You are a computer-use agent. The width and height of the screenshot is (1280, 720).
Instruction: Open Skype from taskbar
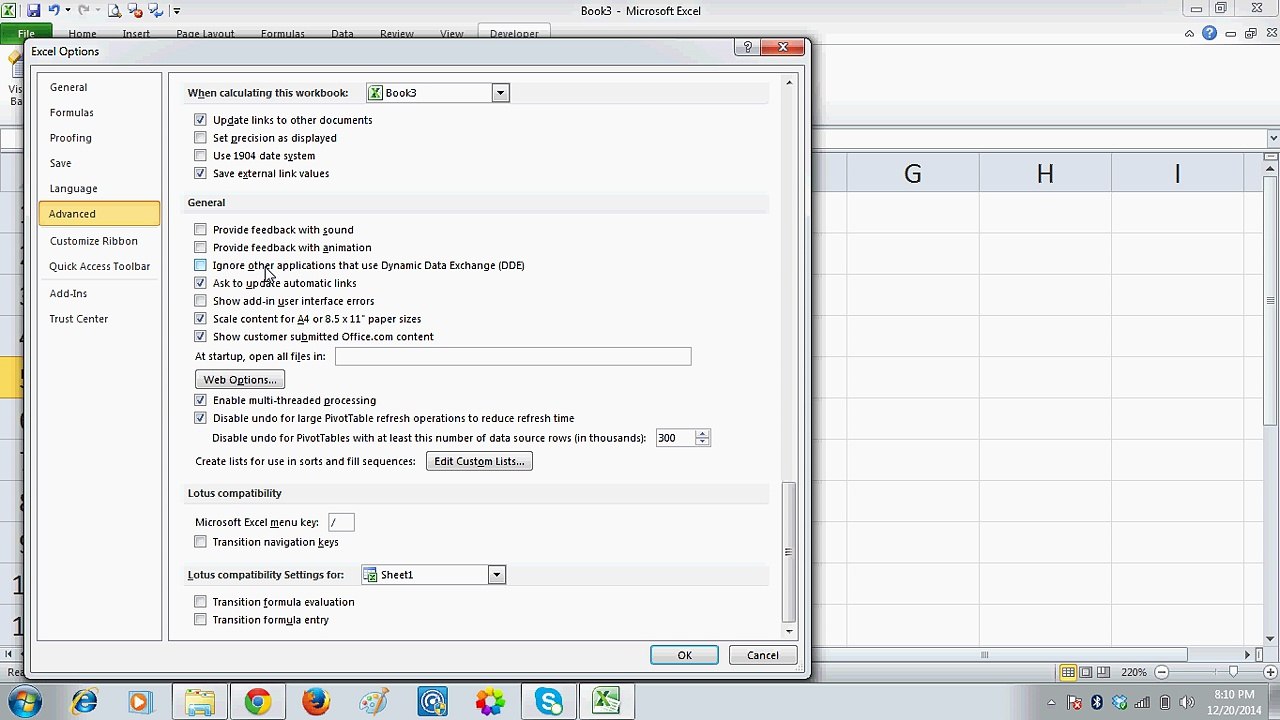(x=548, y=702)
